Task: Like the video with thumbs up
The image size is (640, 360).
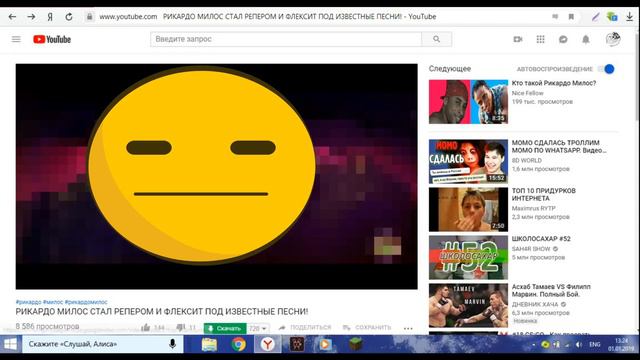Action: [146, 327]
